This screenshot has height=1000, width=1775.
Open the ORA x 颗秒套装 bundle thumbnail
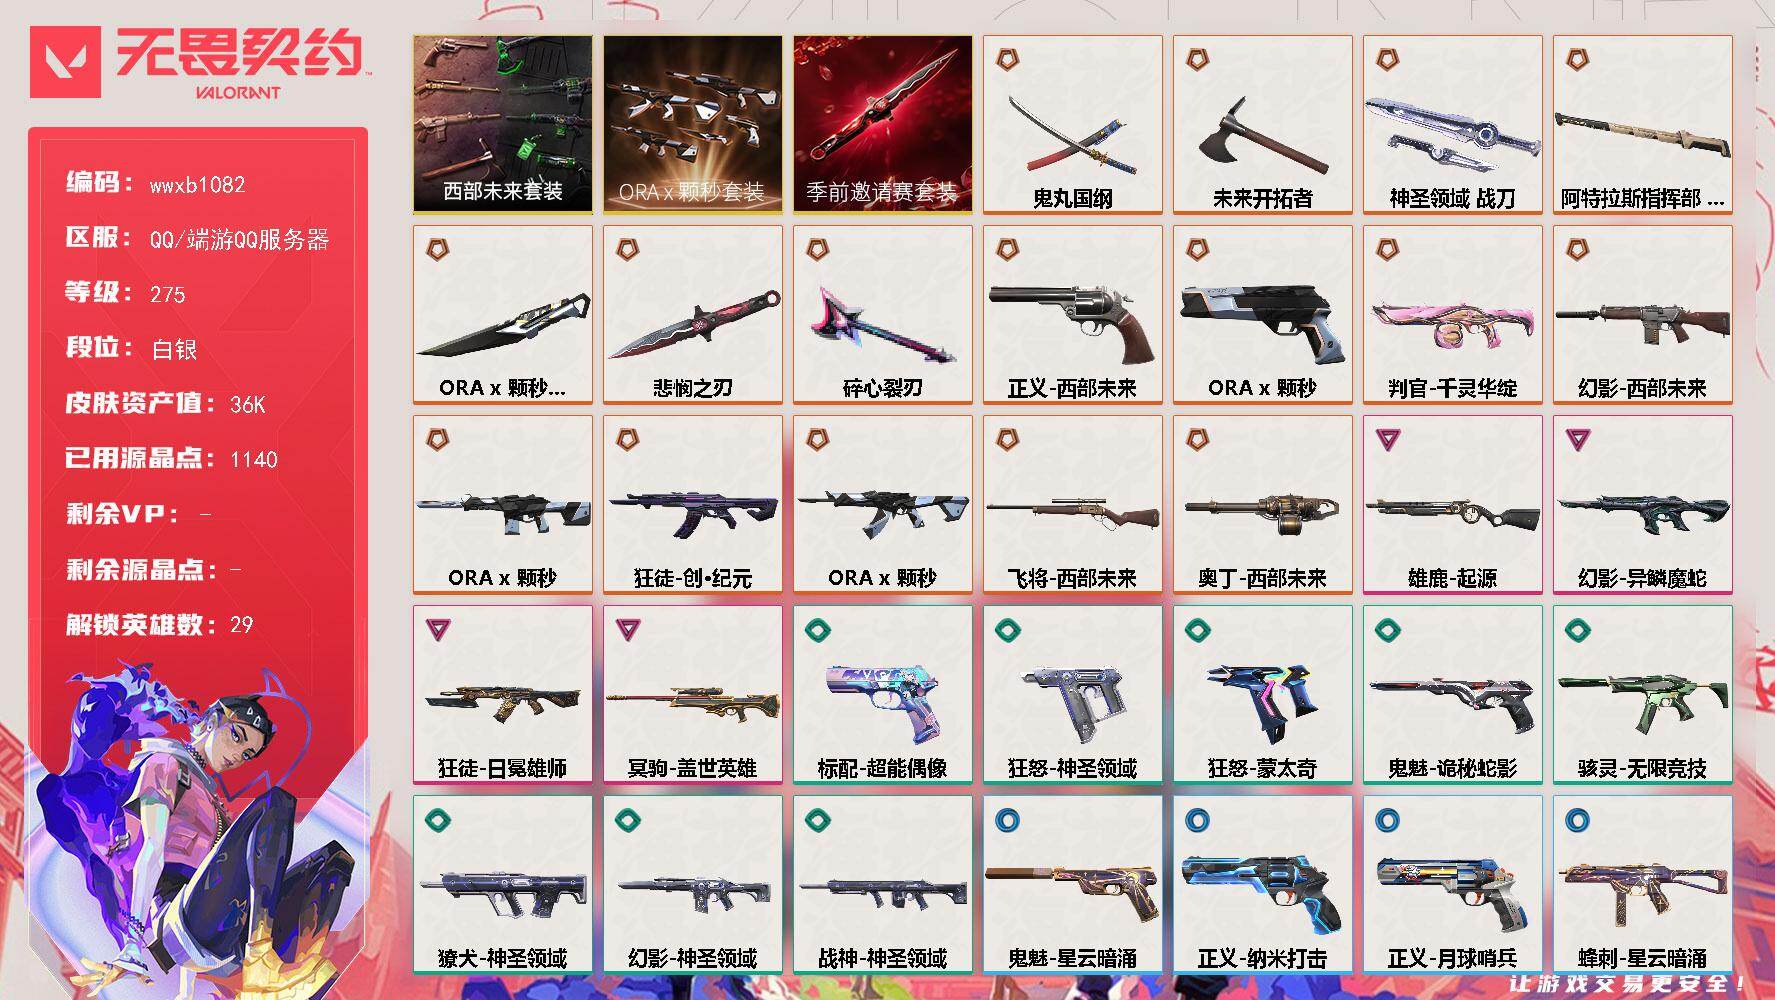692,125
